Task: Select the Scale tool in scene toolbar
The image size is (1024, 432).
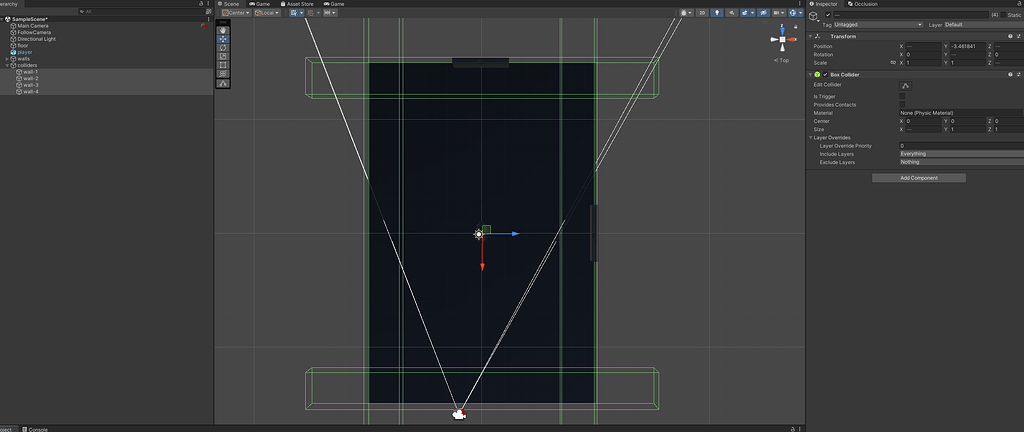Action: click(x=224, y=57)
